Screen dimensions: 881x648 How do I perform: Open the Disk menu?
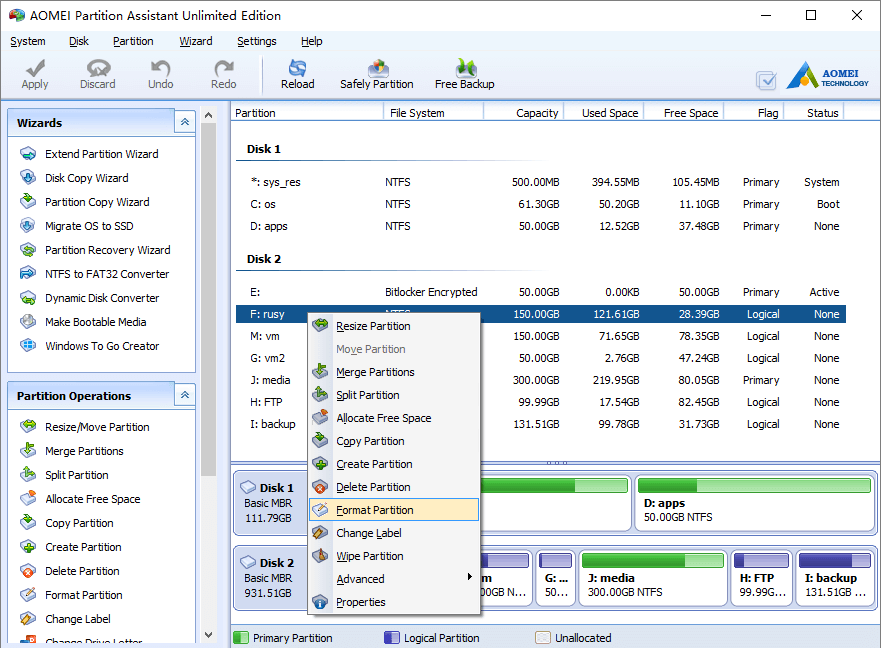click(79, 41)
